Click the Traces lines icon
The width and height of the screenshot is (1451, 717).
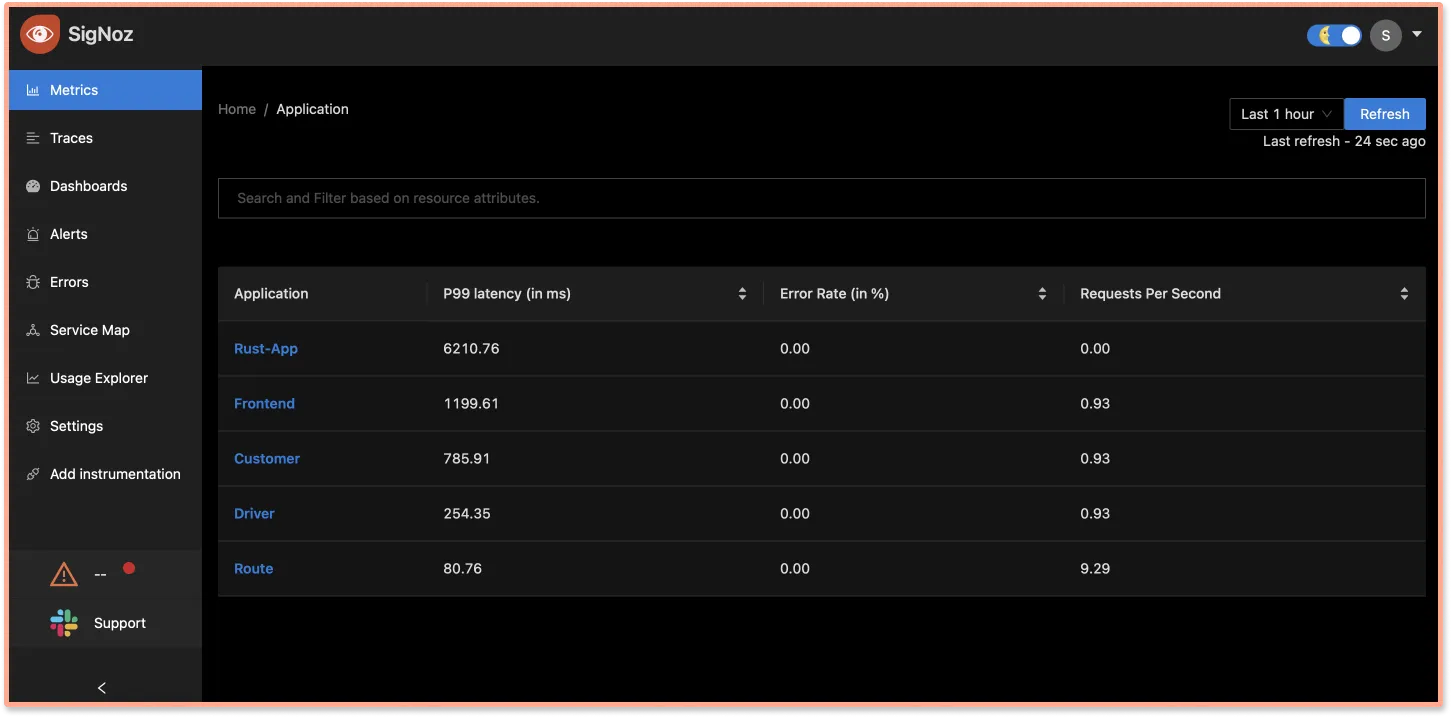pos(33,138)
